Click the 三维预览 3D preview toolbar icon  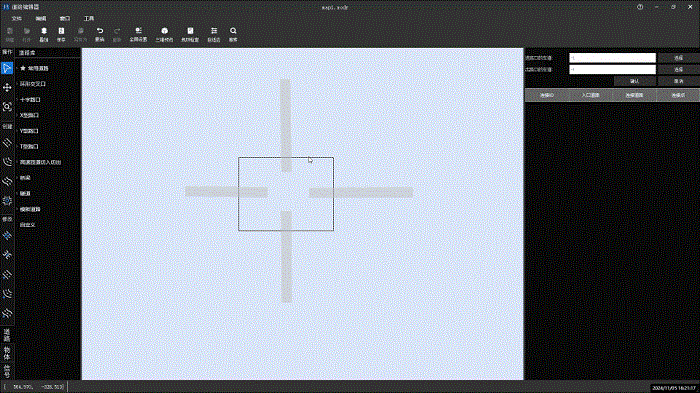click(x=164, y=34)
